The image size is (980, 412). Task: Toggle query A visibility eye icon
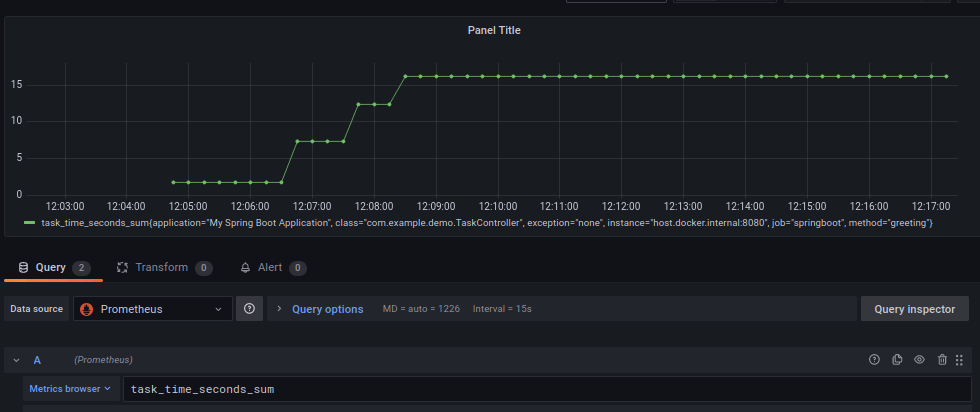pos(919,359)
